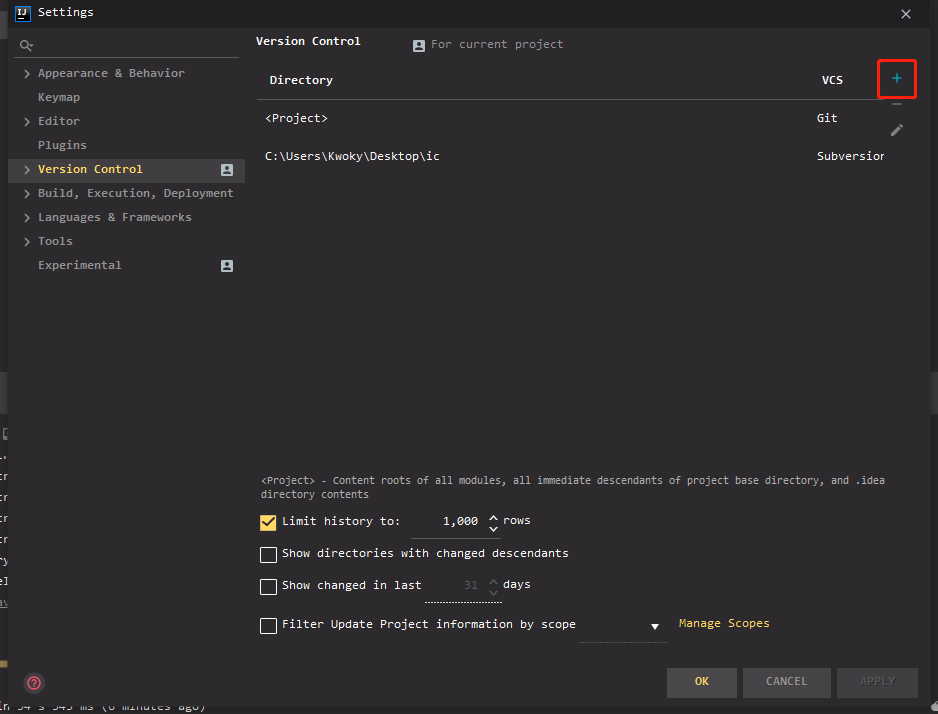
Task: Click the VCS column header
Action: [x=832, y=80]
